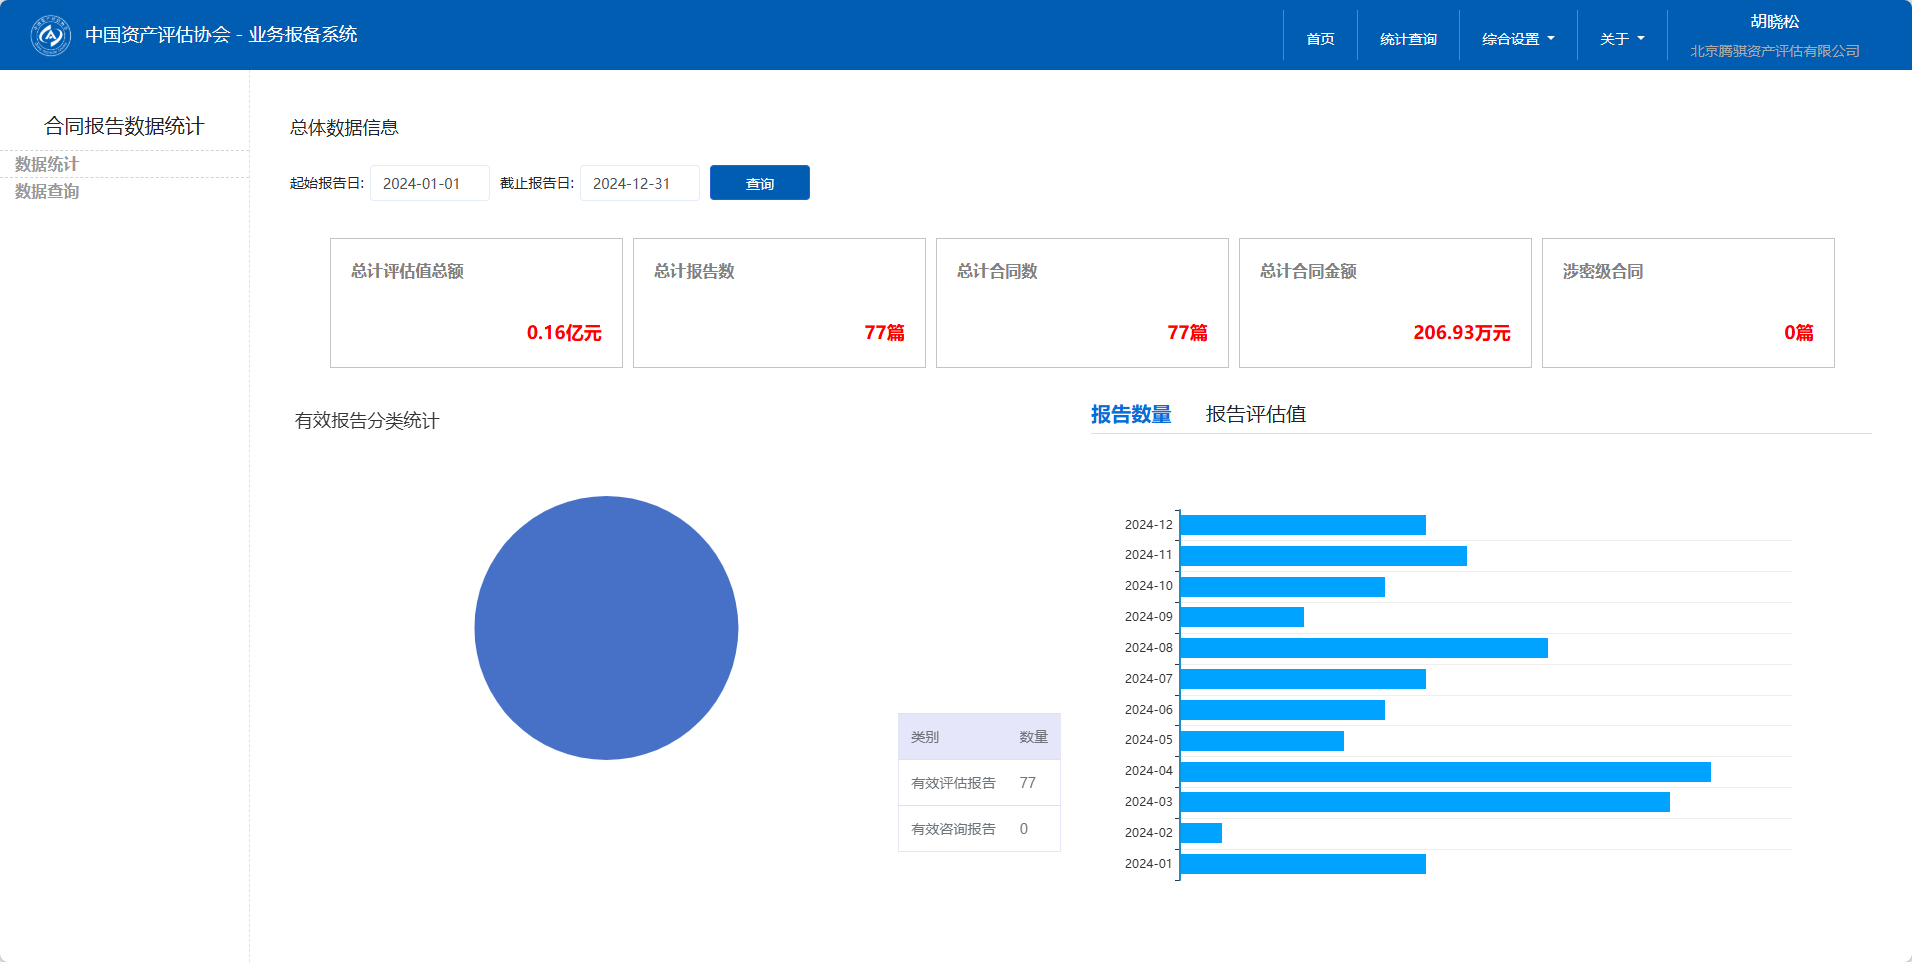
Task: Click the blue pie chart circle
Action: click(x=606, y=628)
